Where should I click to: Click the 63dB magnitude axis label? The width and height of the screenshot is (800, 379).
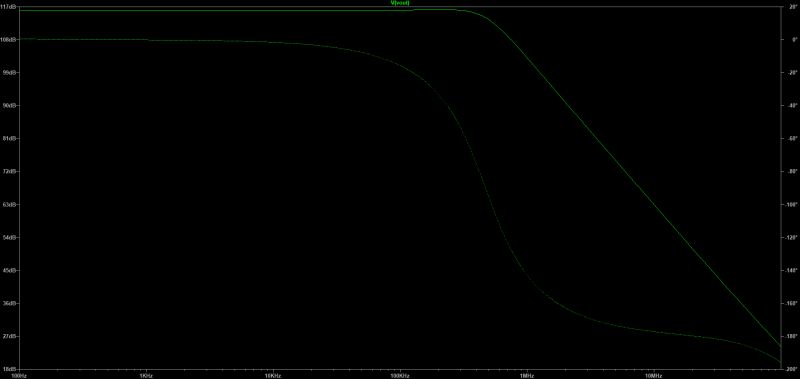point(10,205)
